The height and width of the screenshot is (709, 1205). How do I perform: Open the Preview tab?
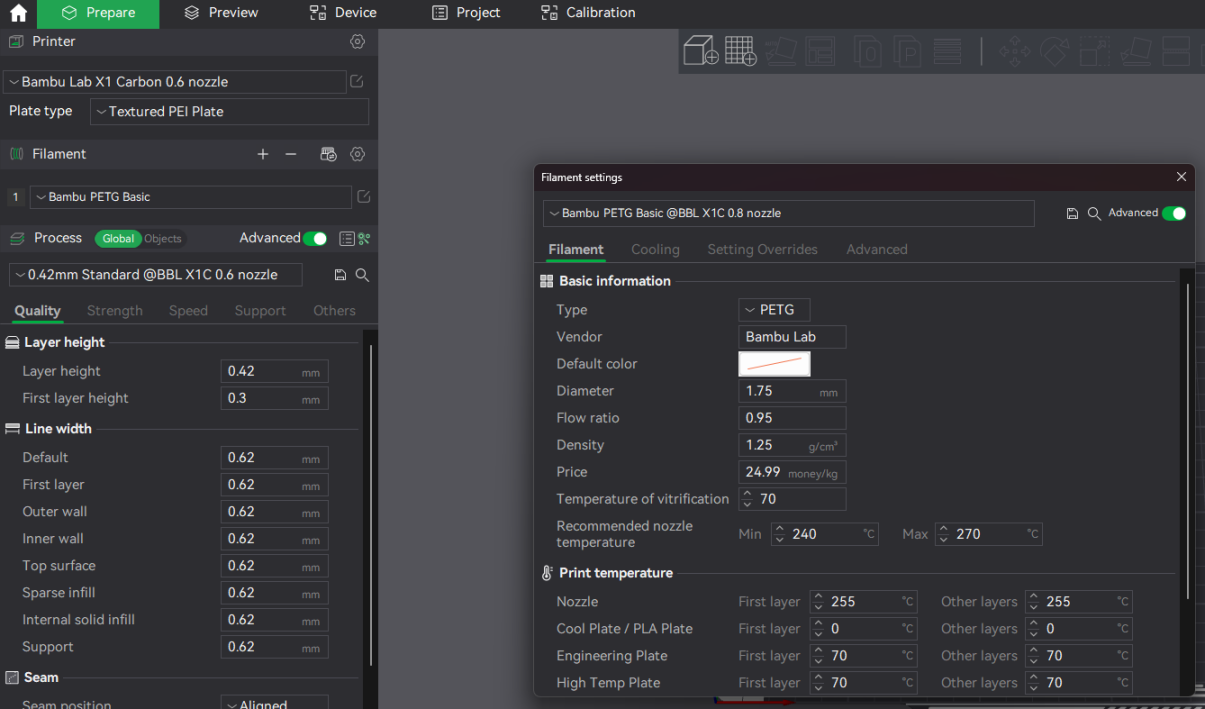(220, 13)
